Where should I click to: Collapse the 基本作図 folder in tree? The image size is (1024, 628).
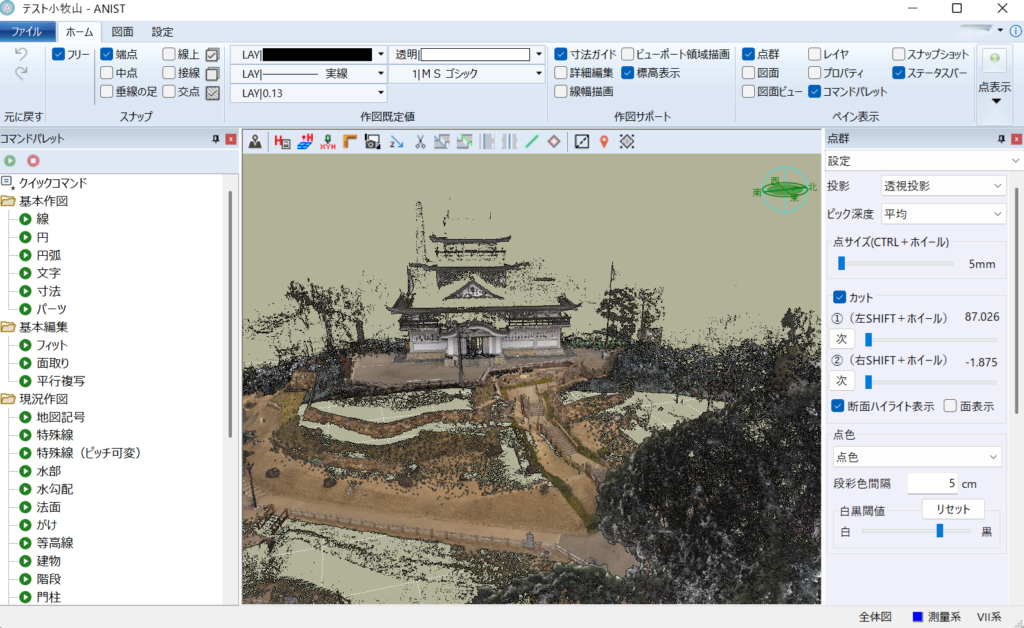tap(8, 201)
